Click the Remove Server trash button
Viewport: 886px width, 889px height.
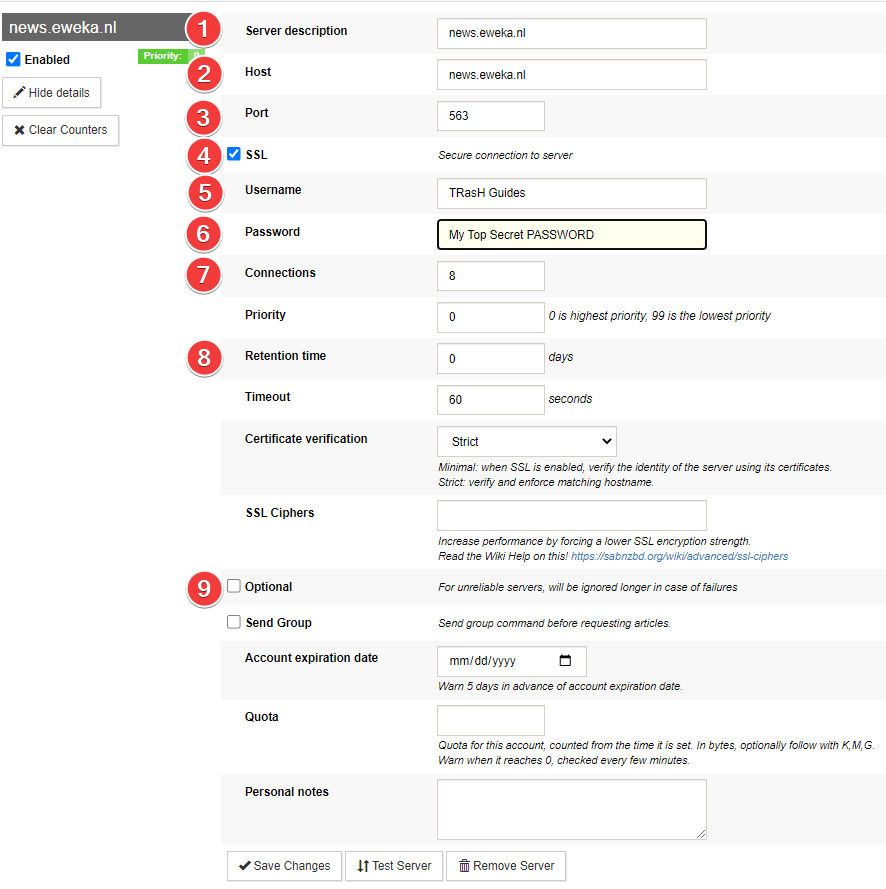point(506,865)
